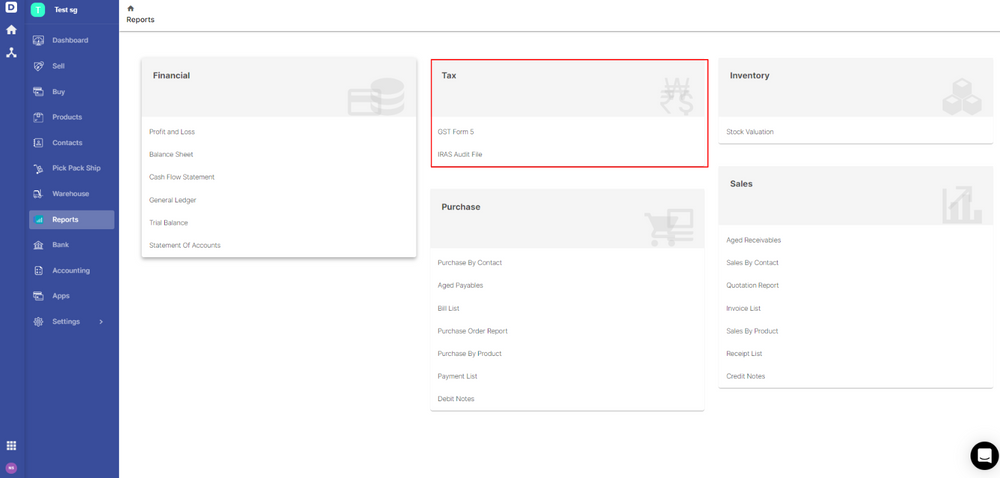
Task: Open the Test sg organization switcher
Action: click(66, 10)
